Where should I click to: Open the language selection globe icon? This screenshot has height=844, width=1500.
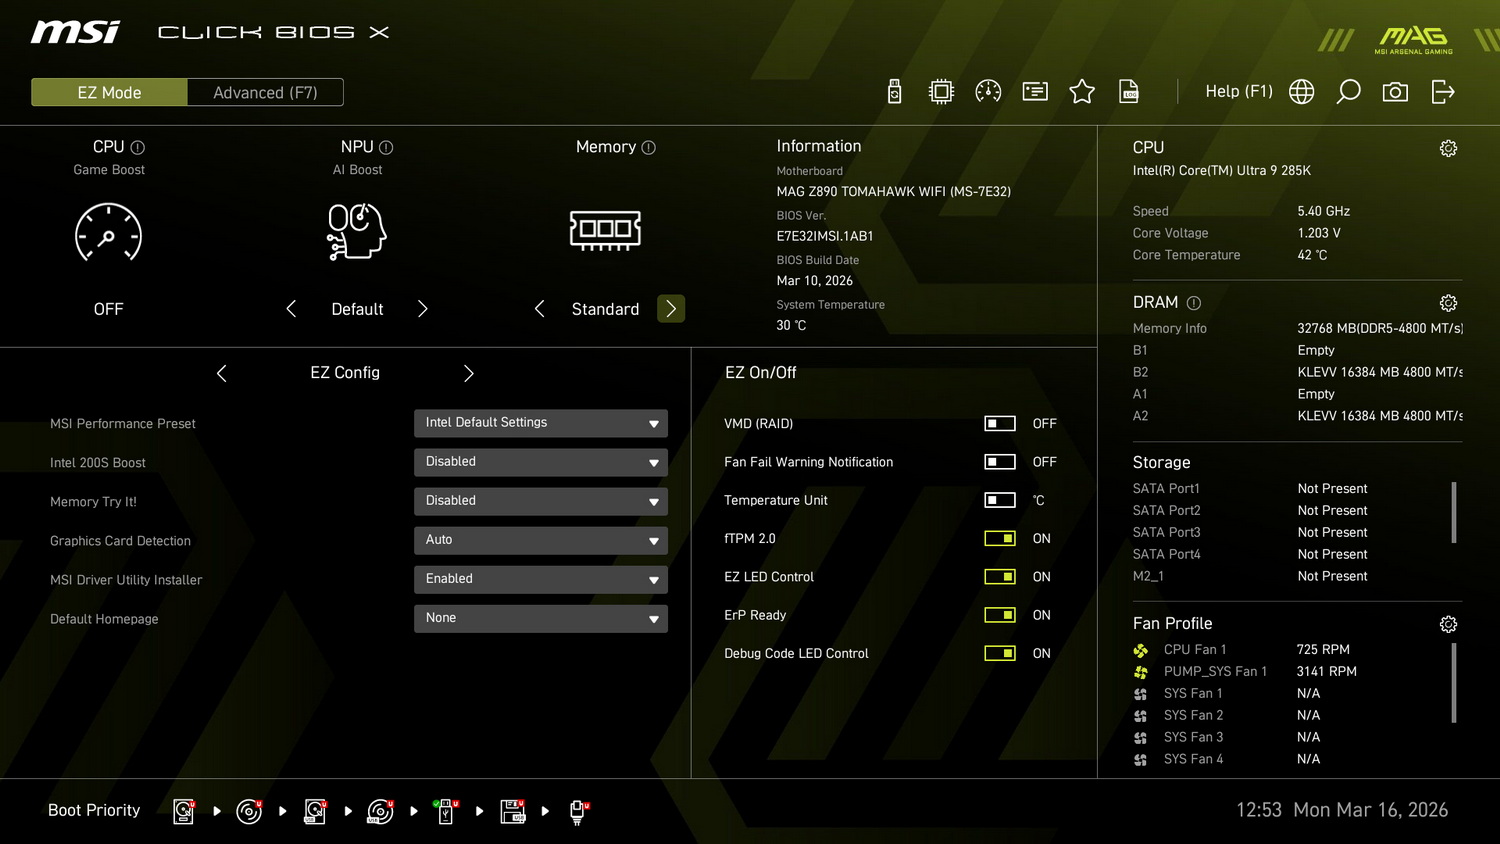[x=1301, y=91]
